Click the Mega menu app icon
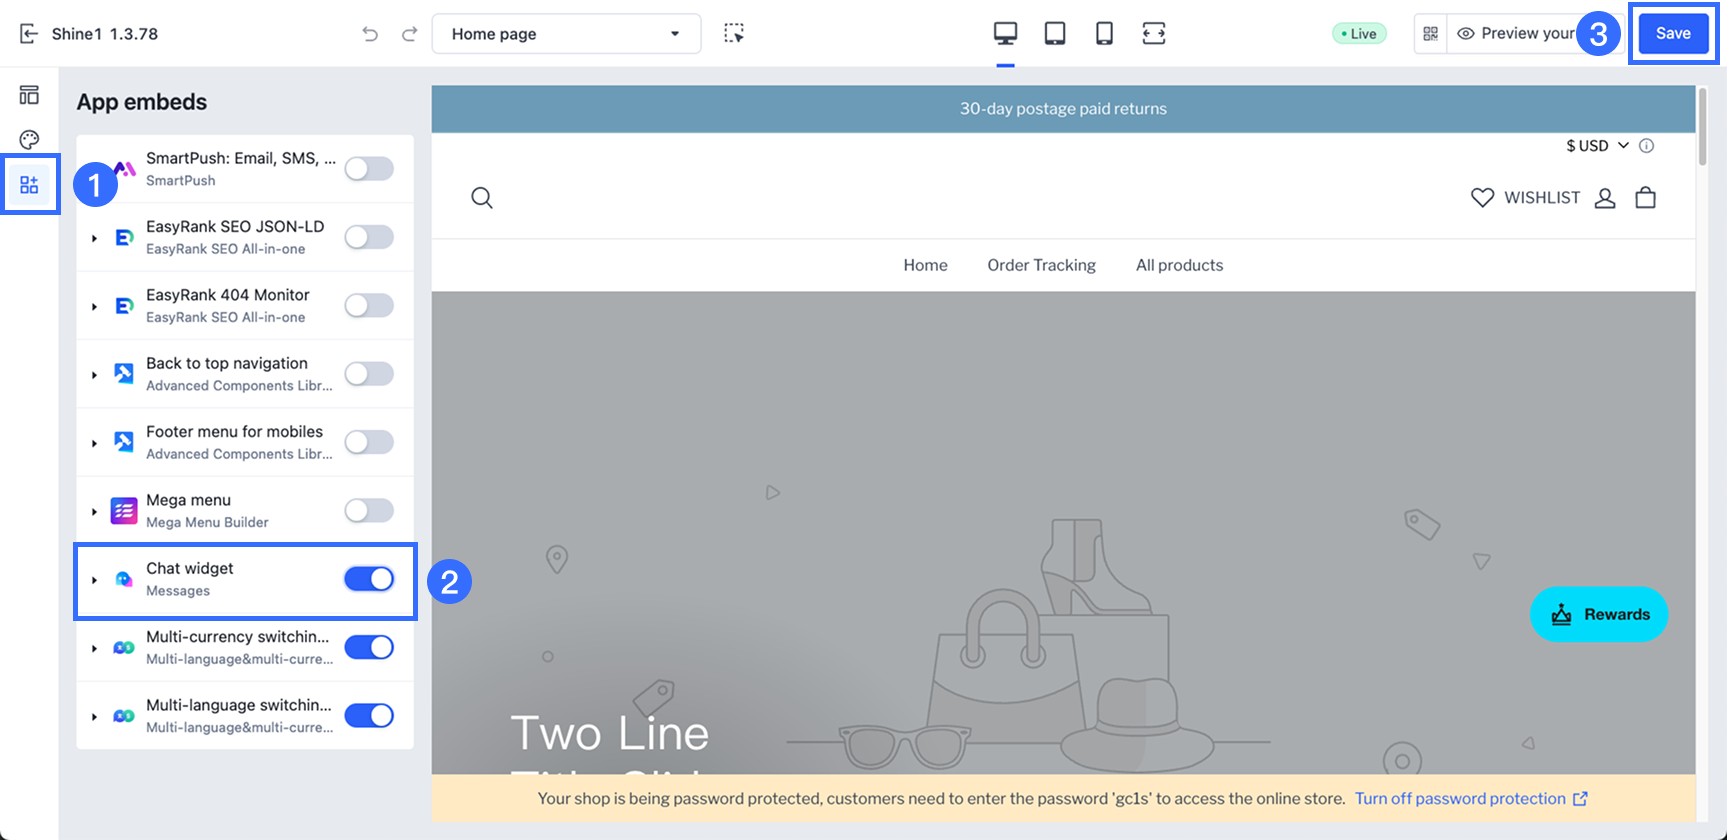 tap(124, 511)
